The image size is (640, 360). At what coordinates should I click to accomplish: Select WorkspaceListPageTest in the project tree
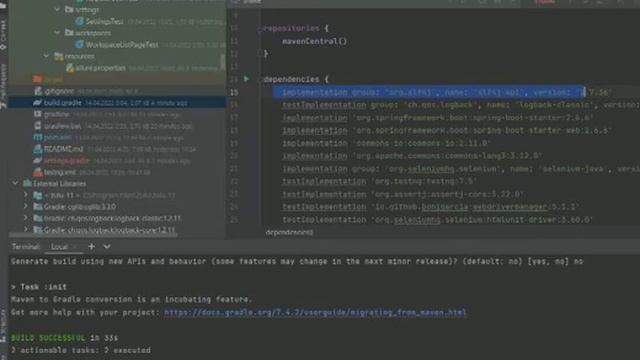click(122, 45)
